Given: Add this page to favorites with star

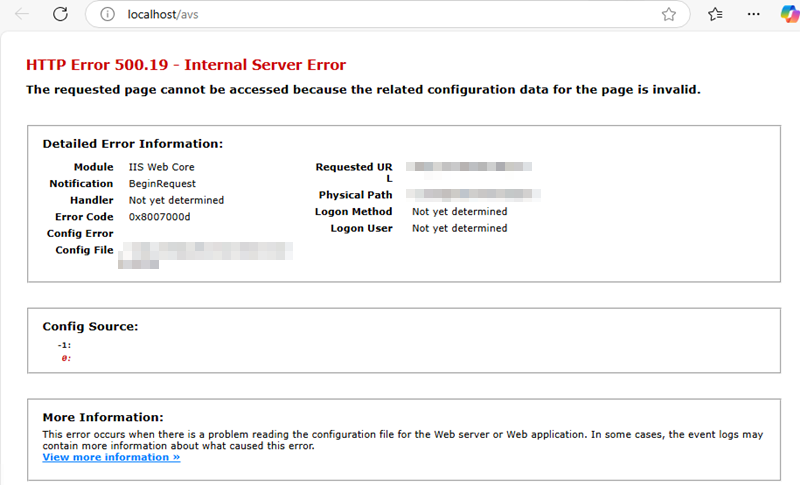Looking at the screenshot, I should click(x=669, y=15).
